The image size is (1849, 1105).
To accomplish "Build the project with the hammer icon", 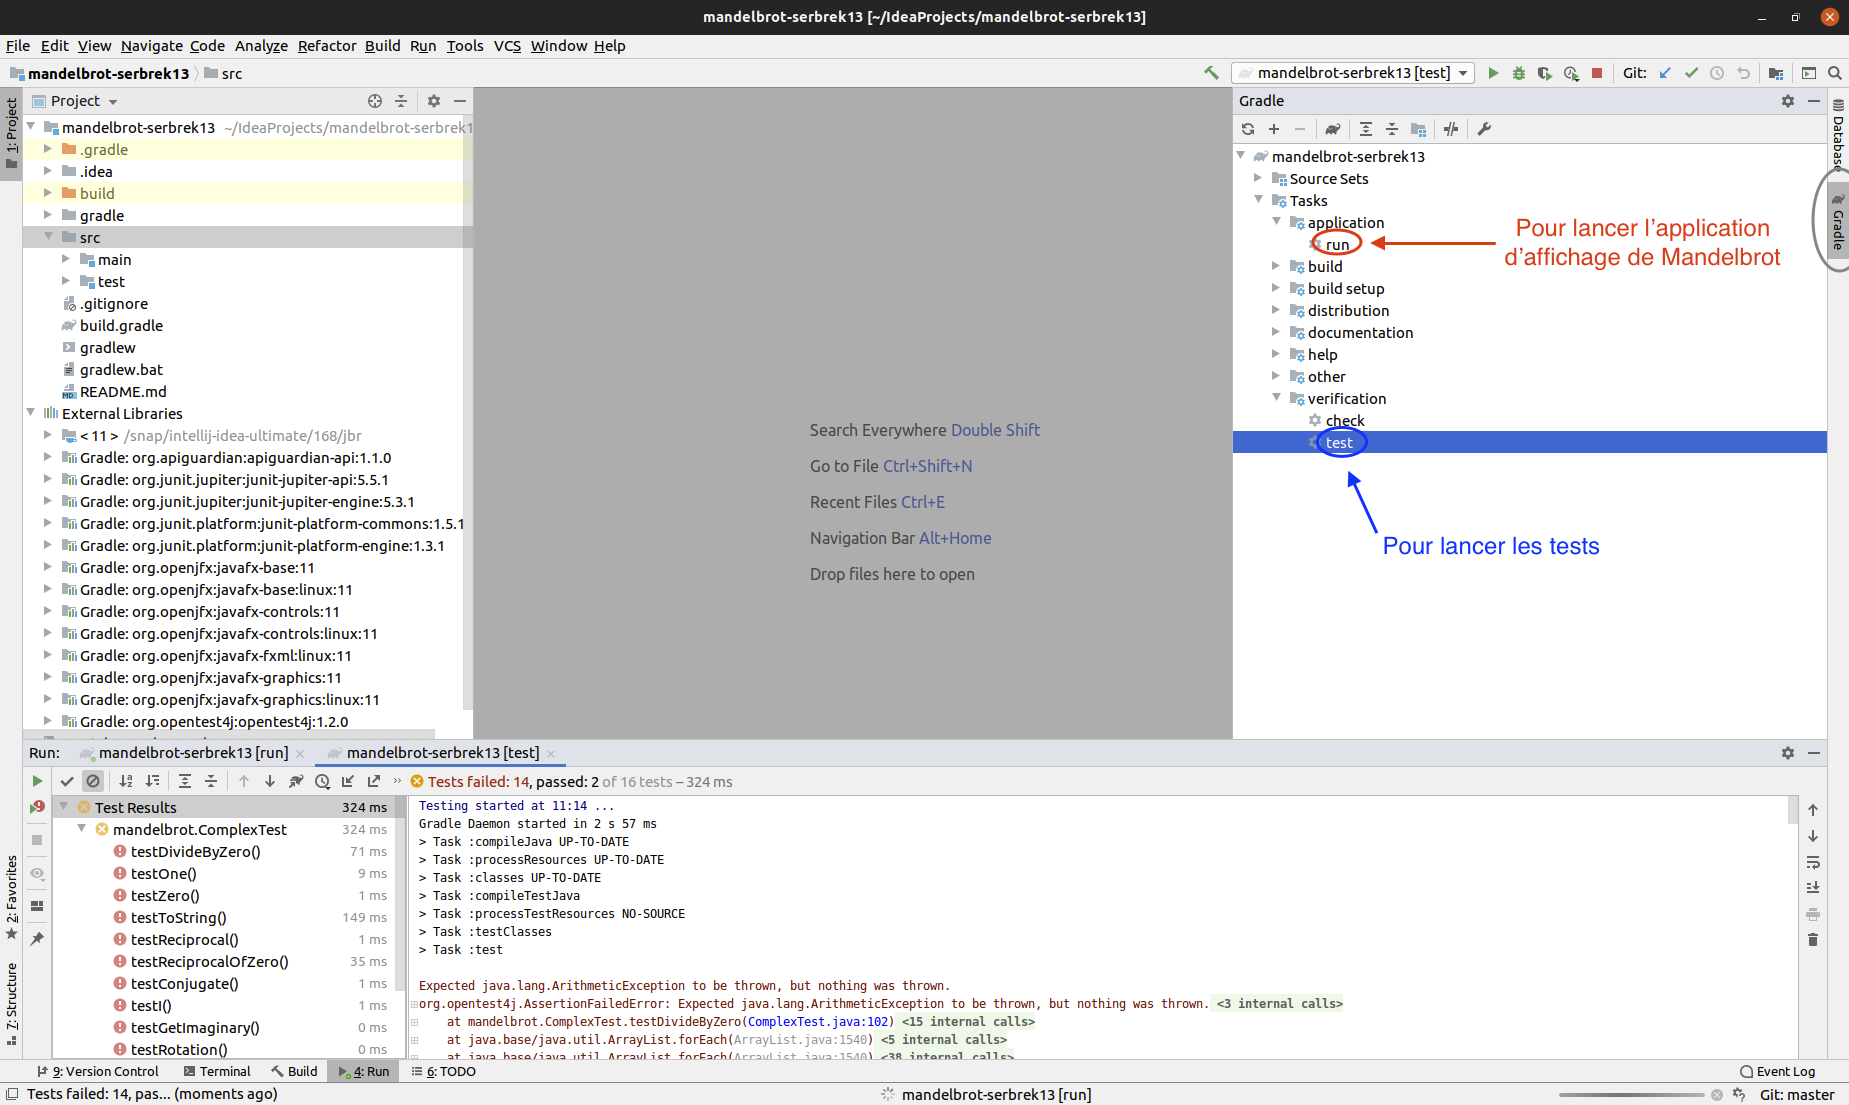I will click(1211, 73).
